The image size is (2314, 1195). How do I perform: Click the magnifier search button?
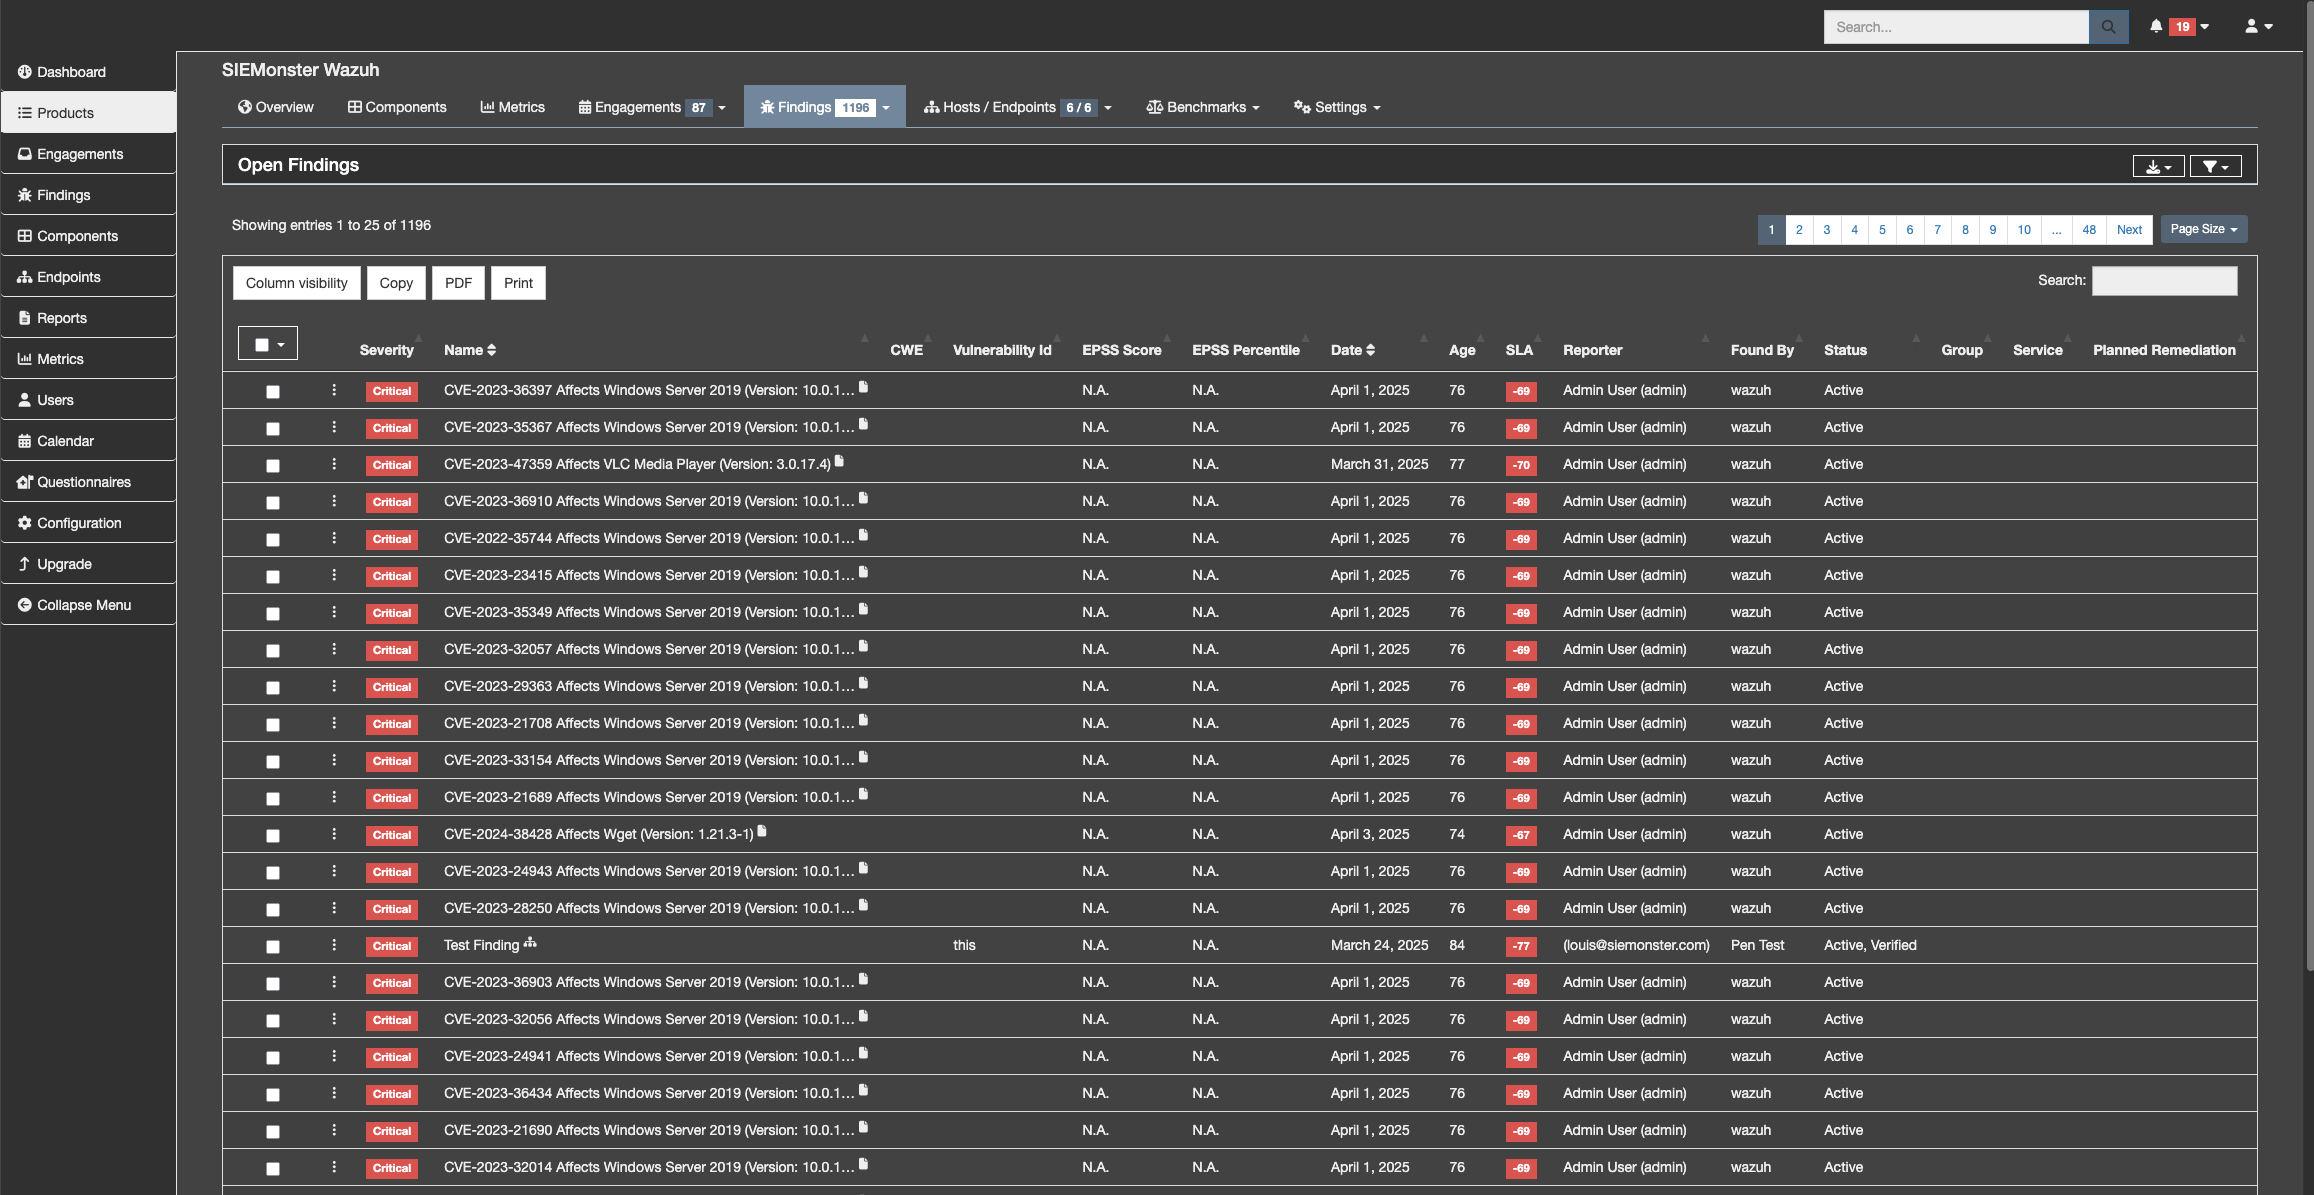(2108, 27)
